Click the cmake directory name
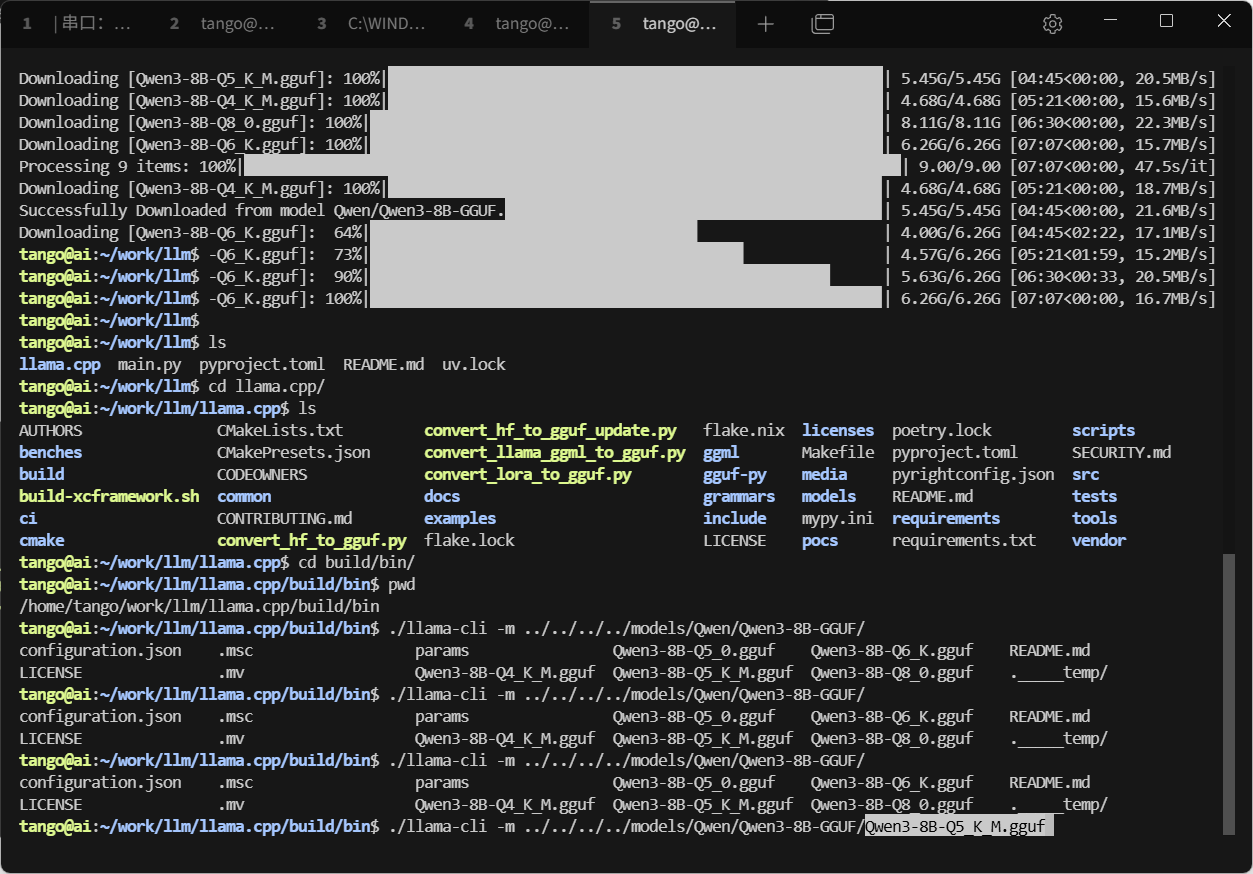This screenshot has width=1253, height=874. pyautogui.click(x=42, y=540)
